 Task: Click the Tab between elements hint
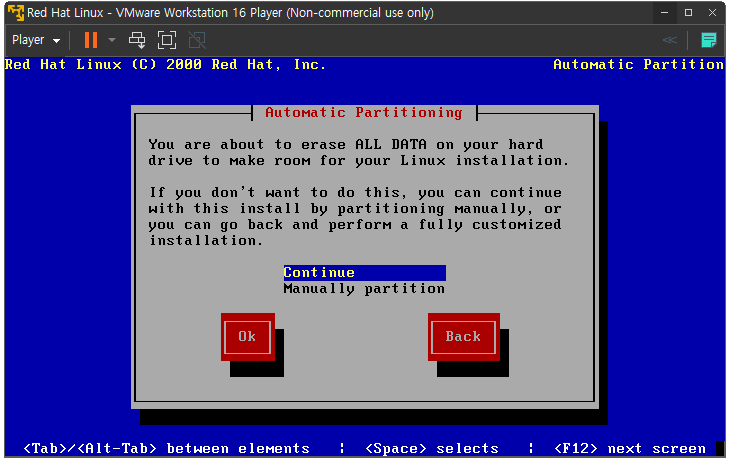click(166, 449)
